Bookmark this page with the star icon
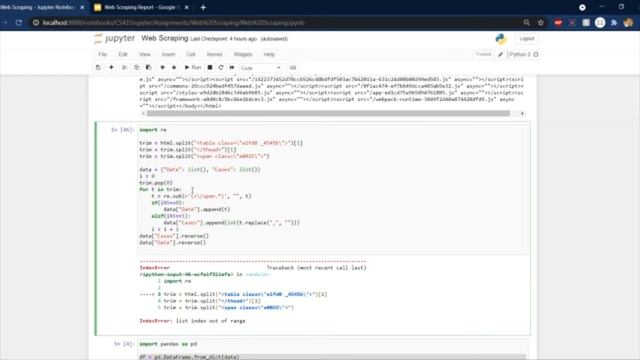 click(541, 23)
